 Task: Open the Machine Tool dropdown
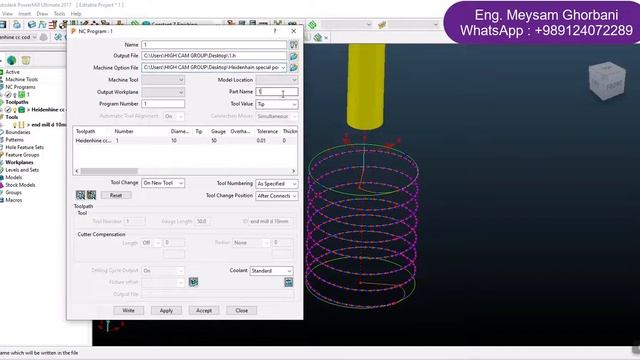(x=163, y=80)
